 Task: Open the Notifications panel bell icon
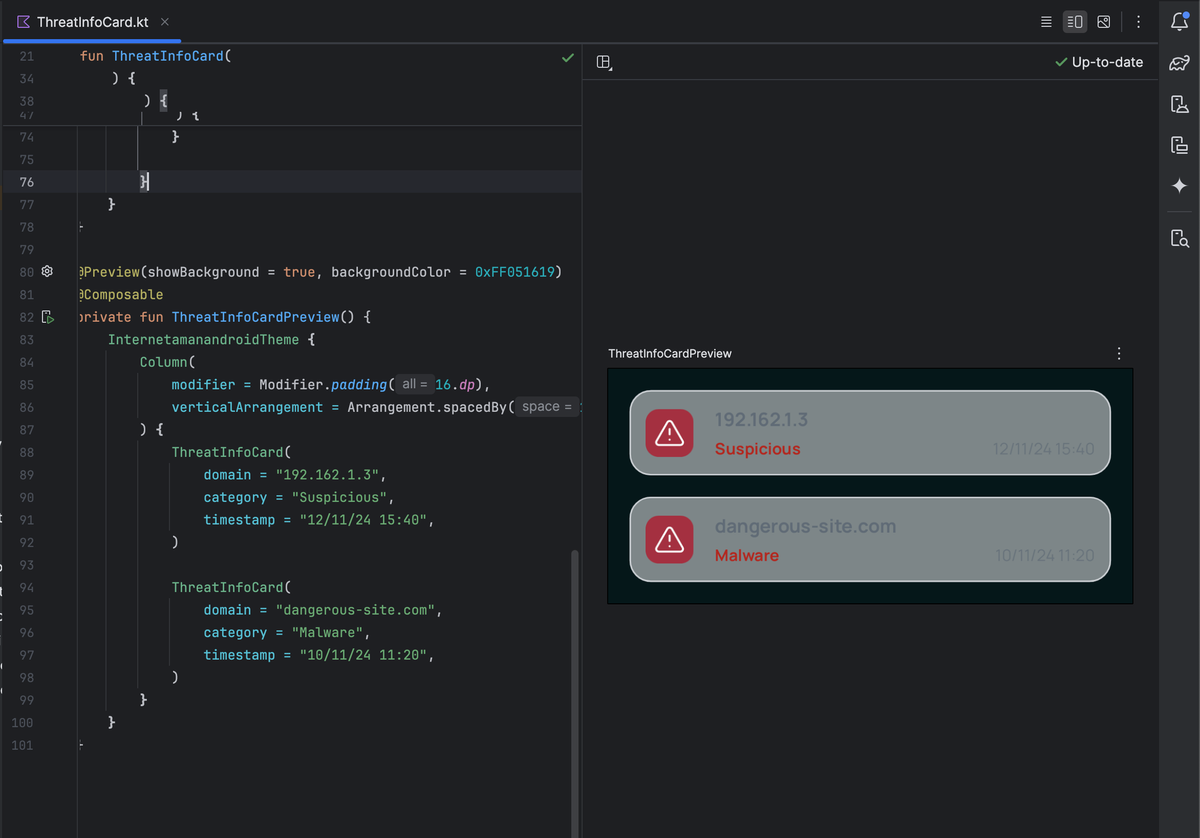pyautogui.click(x=1179, y=23)
